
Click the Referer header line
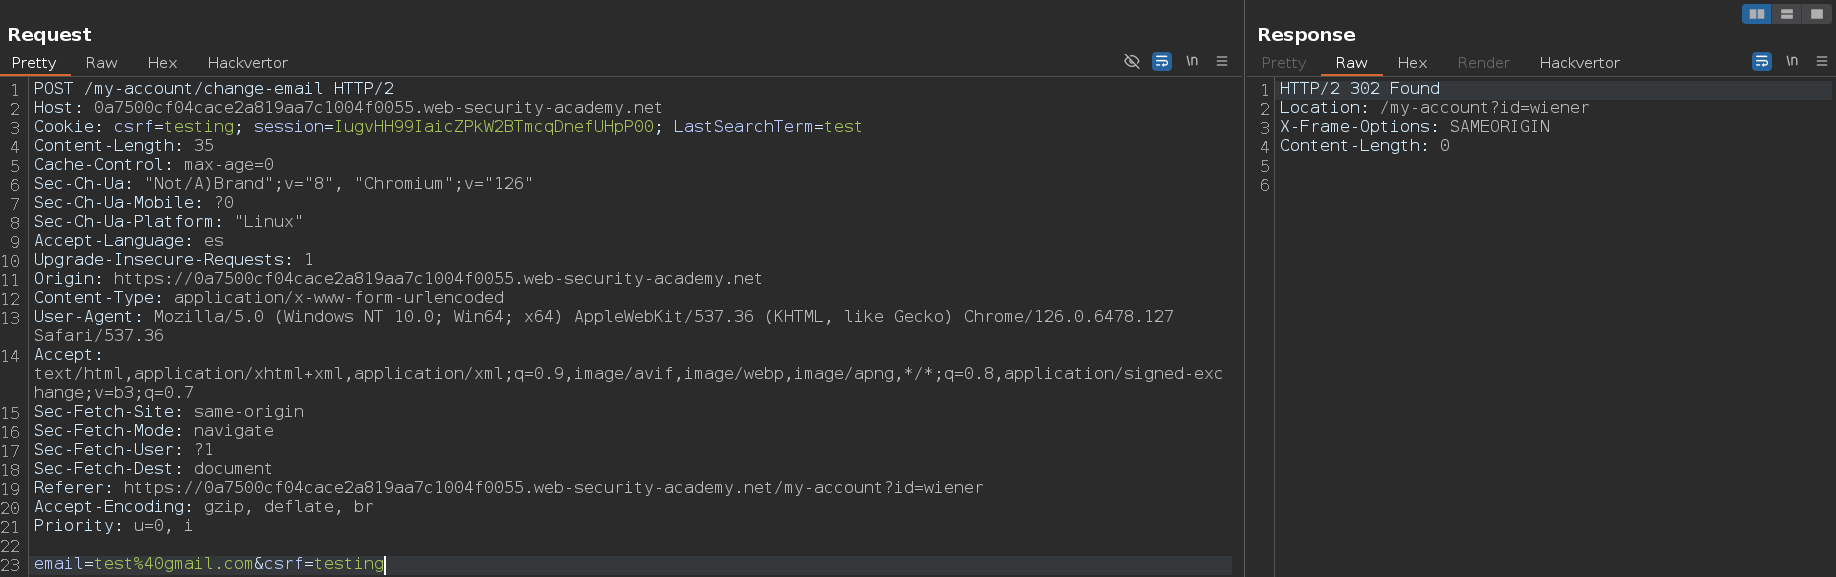click(509, 488)
